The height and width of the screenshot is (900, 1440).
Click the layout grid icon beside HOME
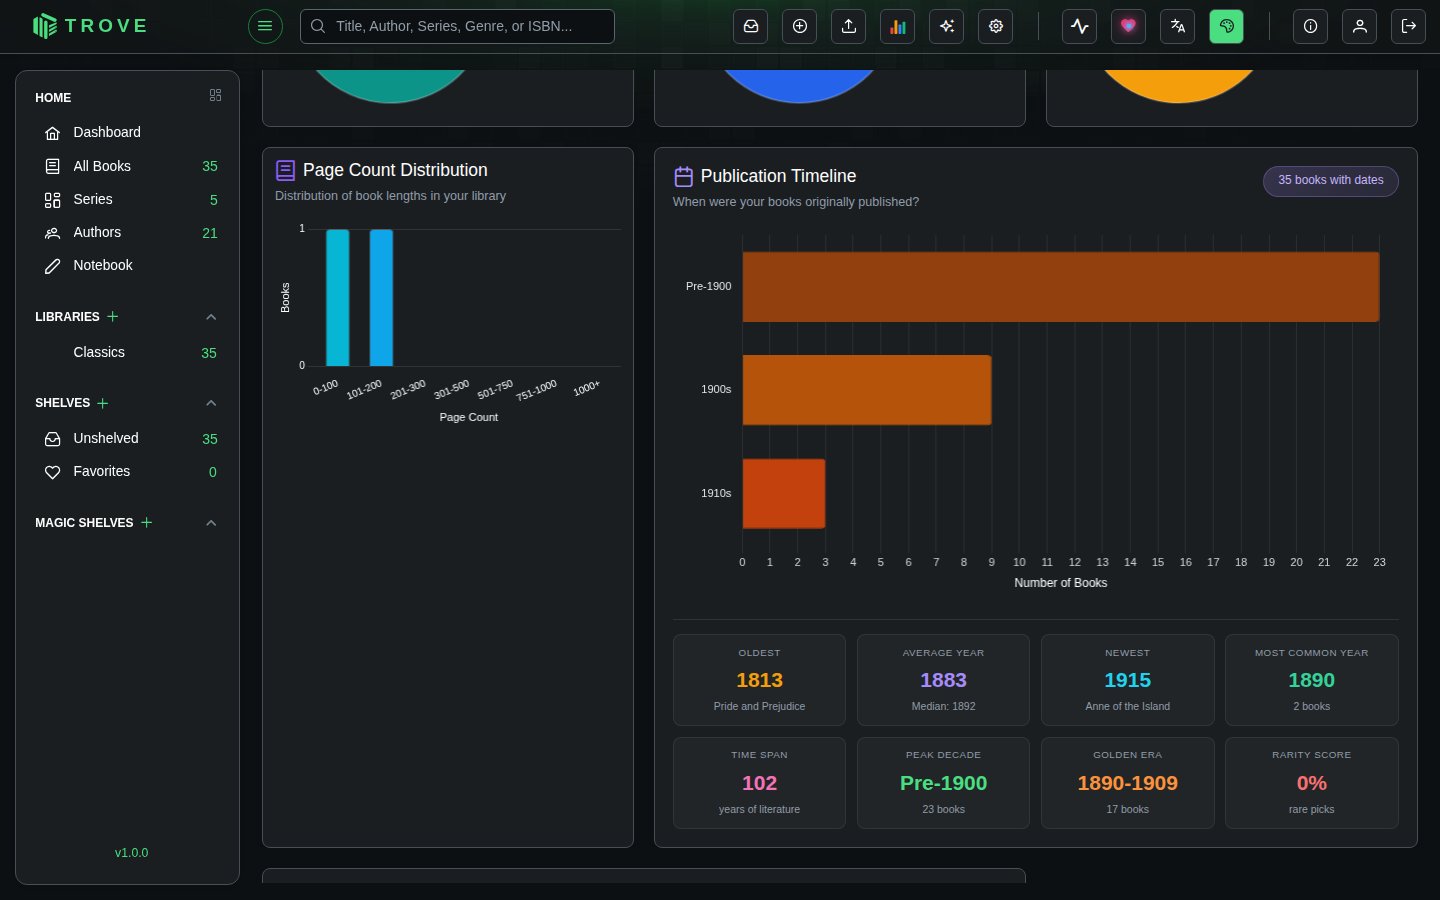coord(215,96)
